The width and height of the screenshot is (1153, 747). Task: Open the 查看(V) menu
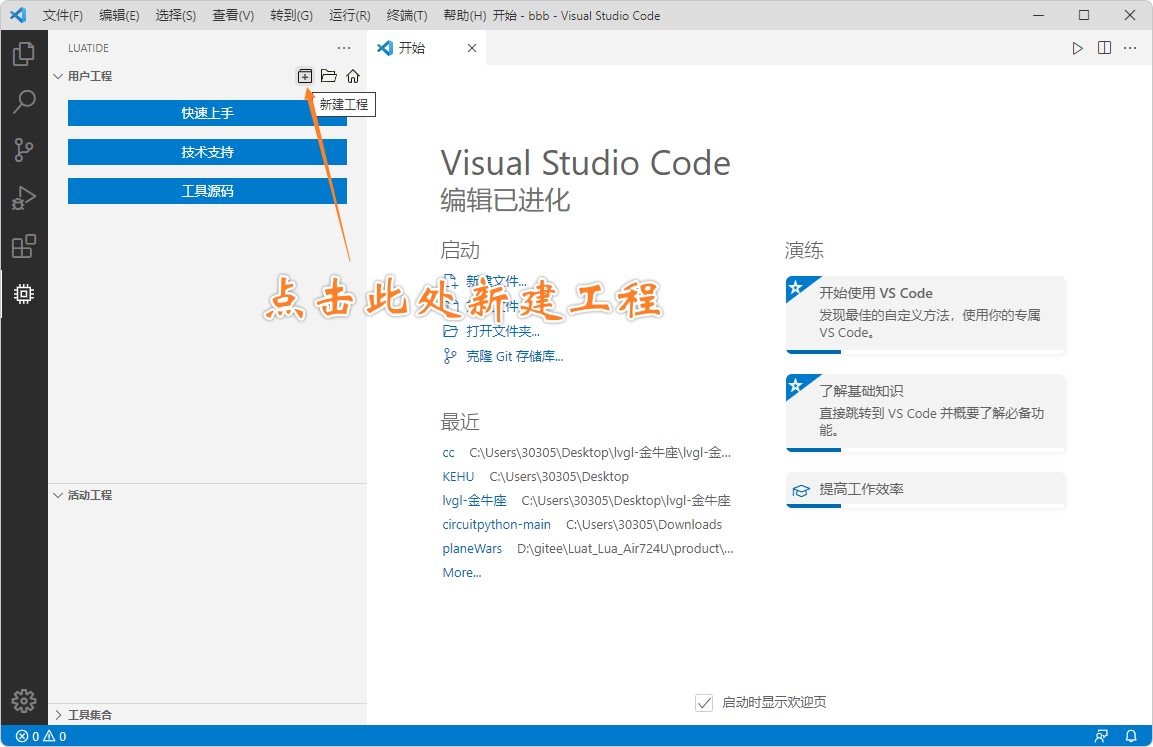(233, 15)
